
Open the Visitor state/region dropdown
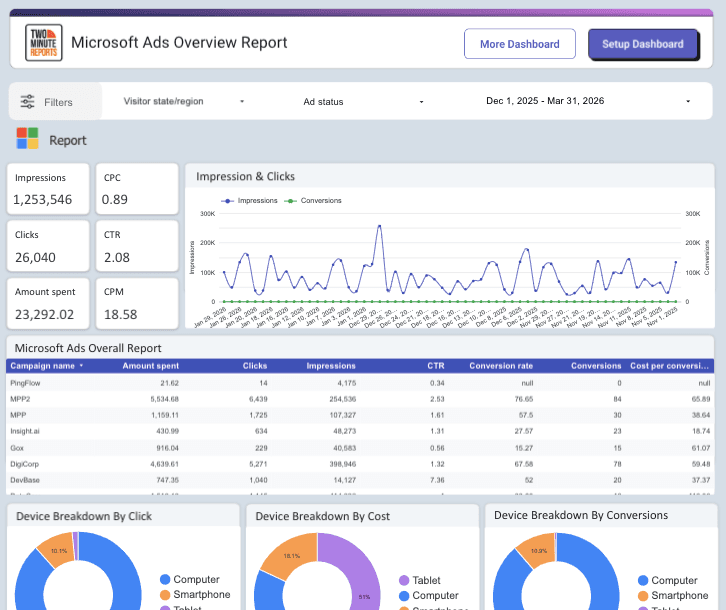pos(183,101)
